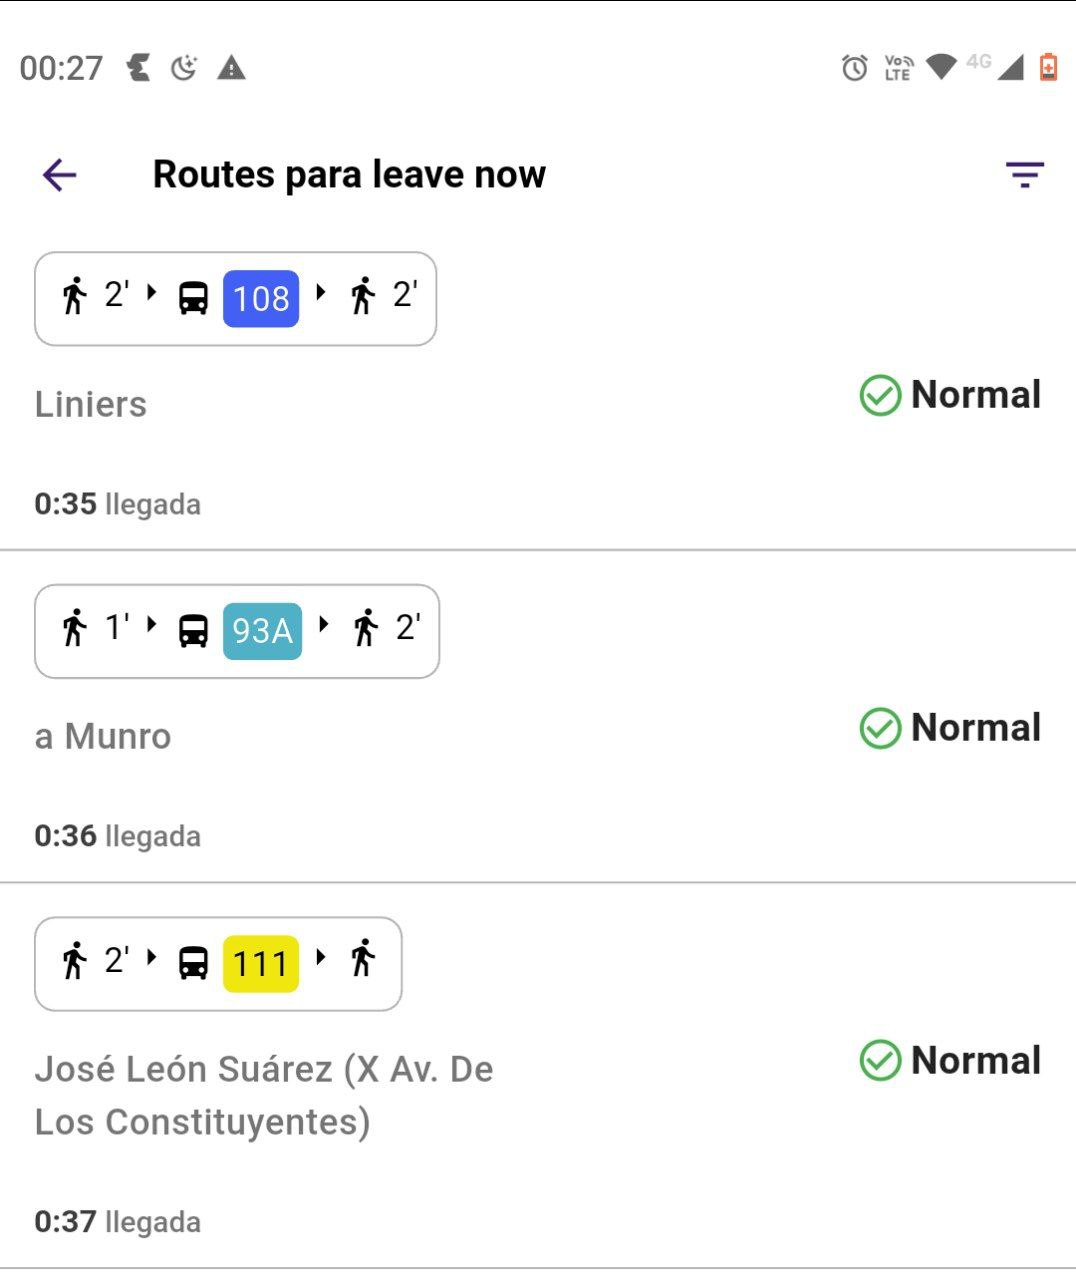This screenshot has height=1280, width=1076.
Task: Select the 'a Munro' route destination
Action: click(x=103, y=737)
